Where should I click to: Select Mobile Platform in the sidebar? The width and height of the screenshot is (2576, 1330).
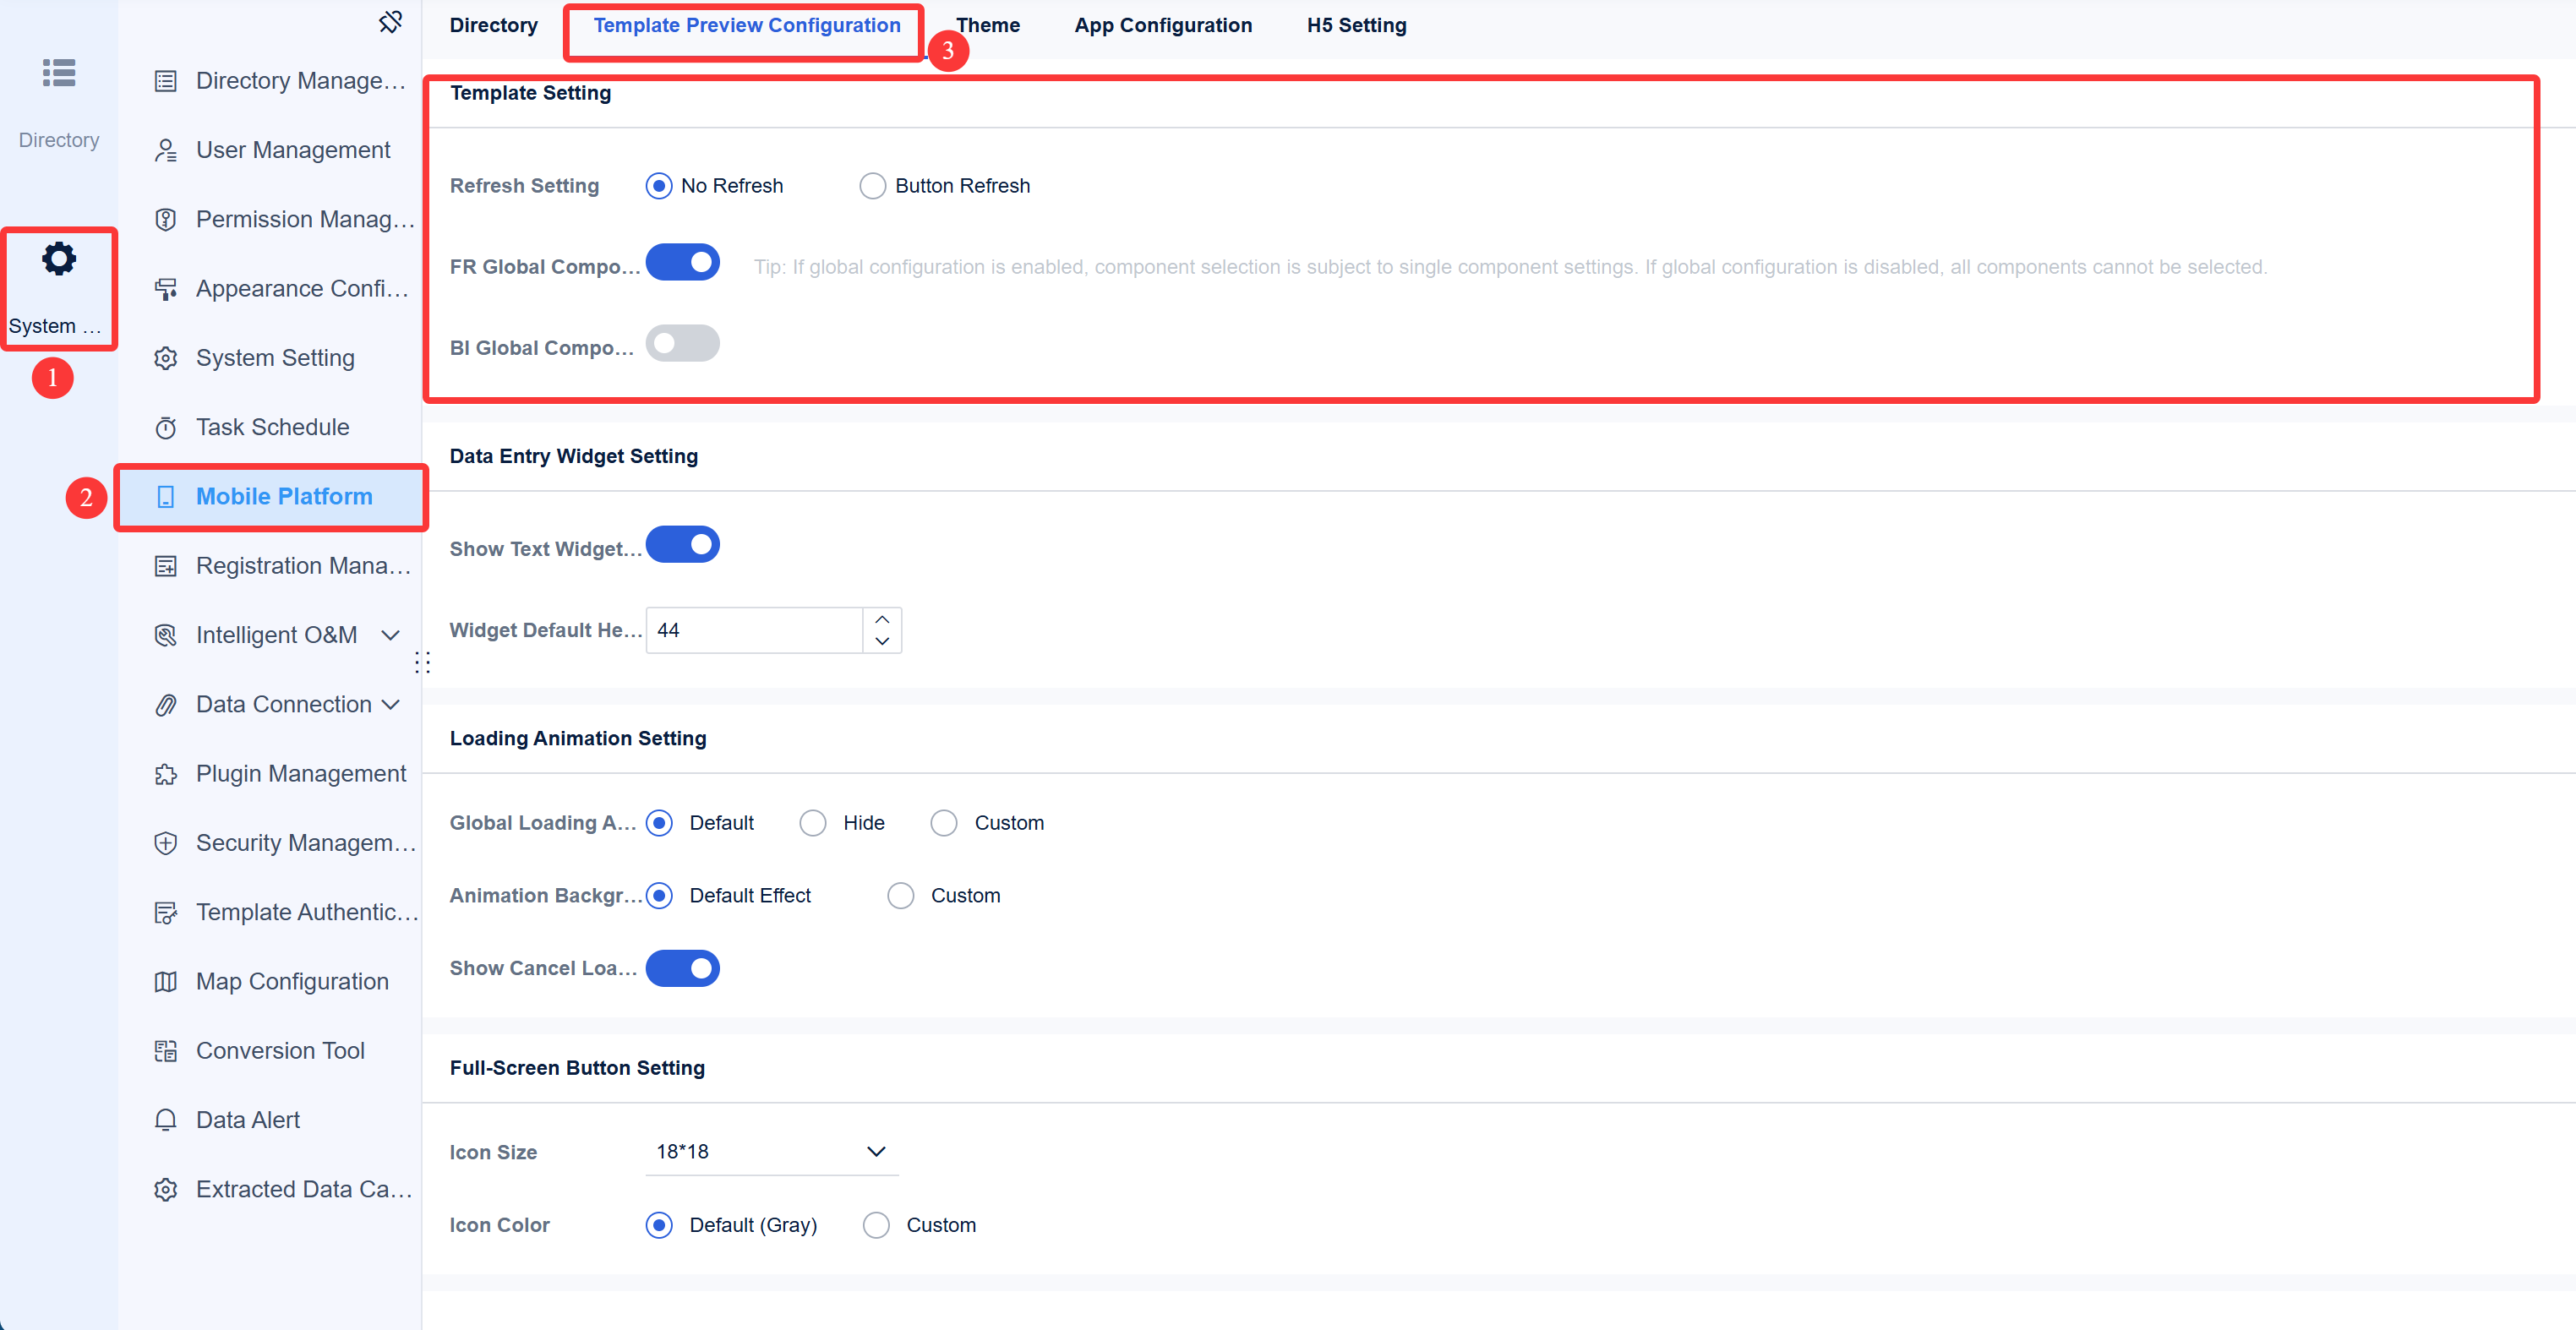pos(284,496)
